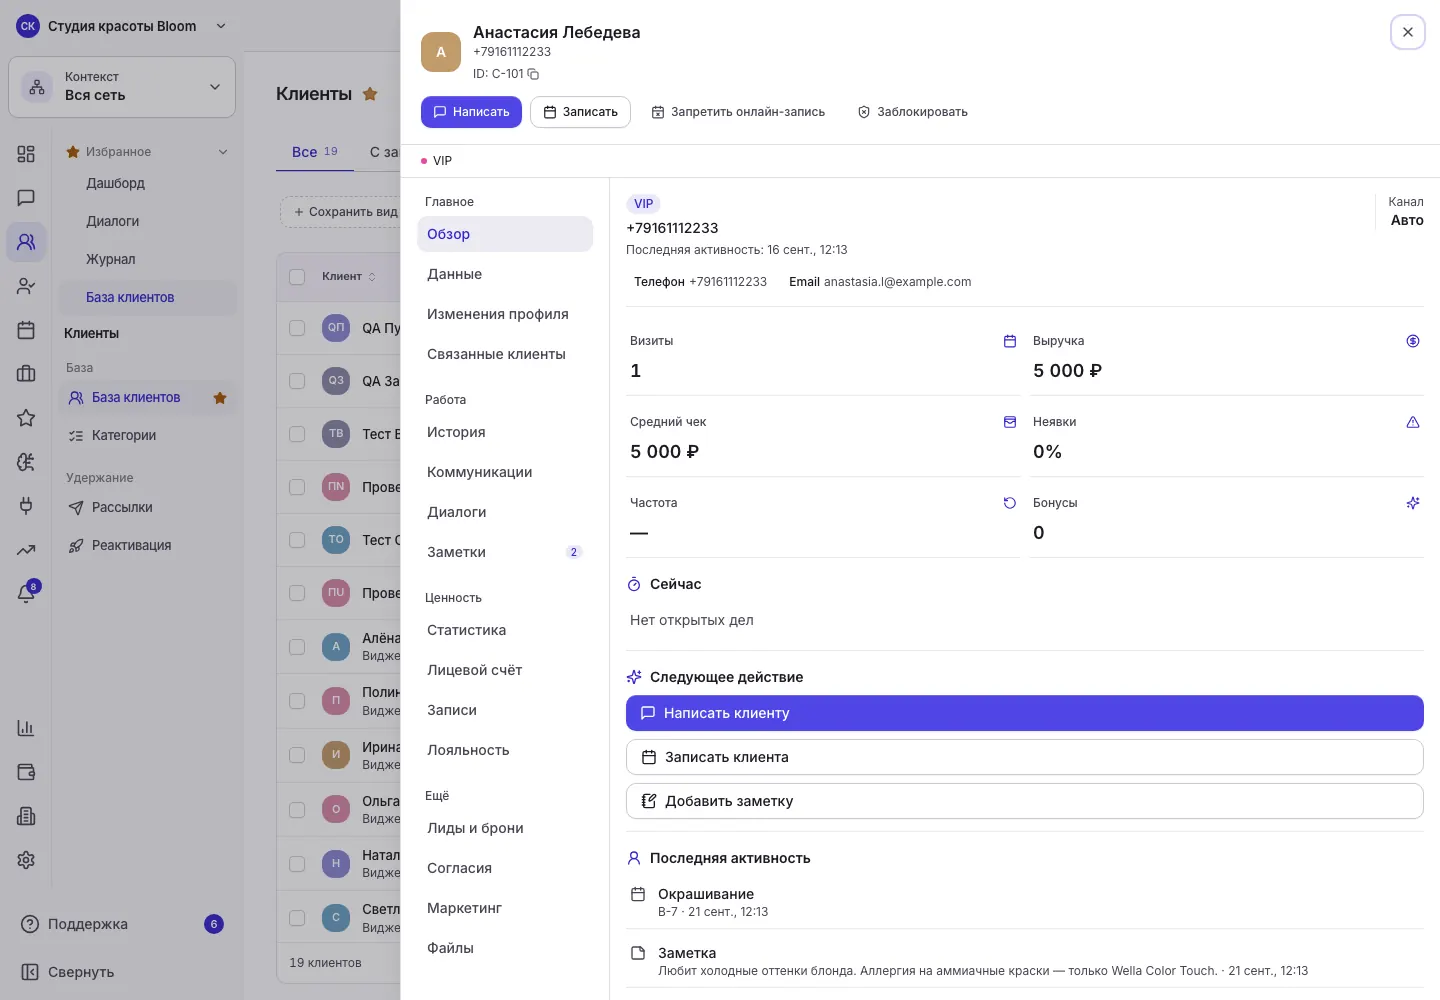The image size is (1440, 1000).
Task: Click the icon on Средний чек card
Action: coord(1010,422)
